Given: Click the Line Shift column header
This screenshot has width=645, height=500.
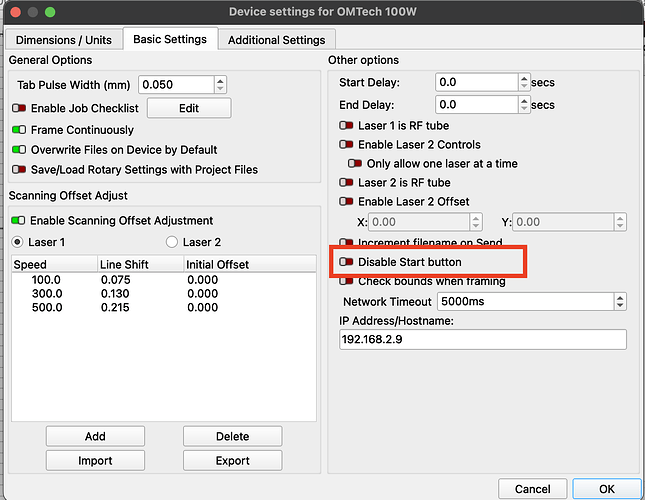Looking at the screenshot, I should pos(140,264).
